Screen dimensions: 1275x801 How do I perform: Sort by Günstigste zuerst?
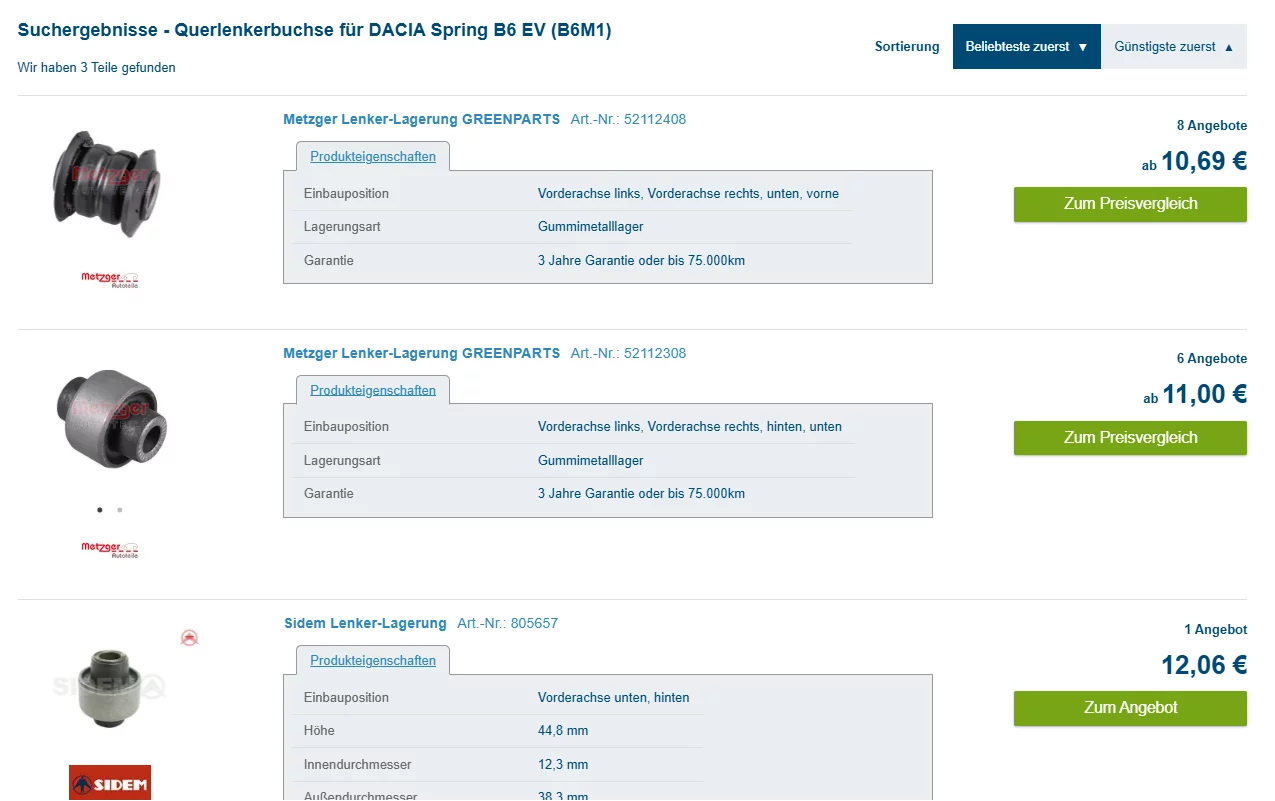[x=1173, y=47]
